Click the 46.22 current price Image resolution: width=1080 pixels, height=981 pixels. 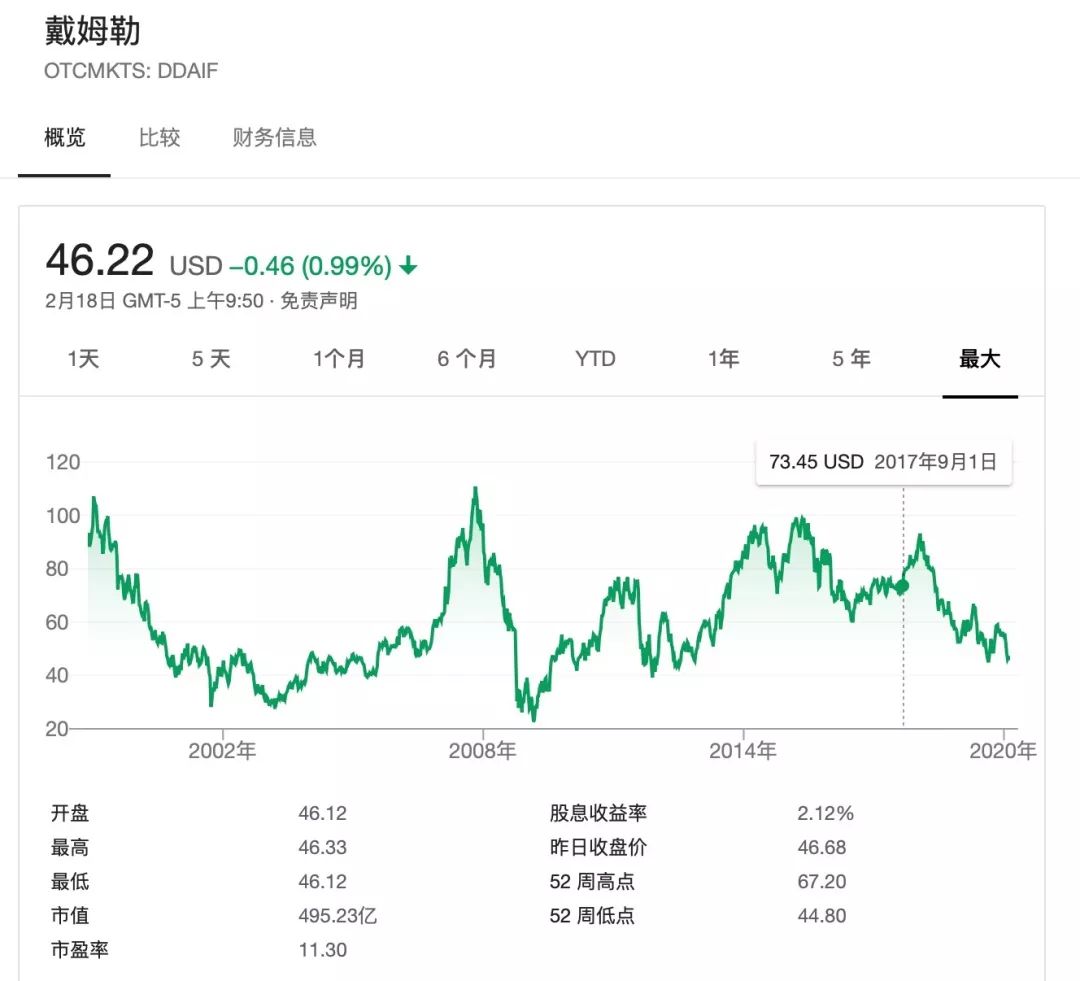coord(100,260)
